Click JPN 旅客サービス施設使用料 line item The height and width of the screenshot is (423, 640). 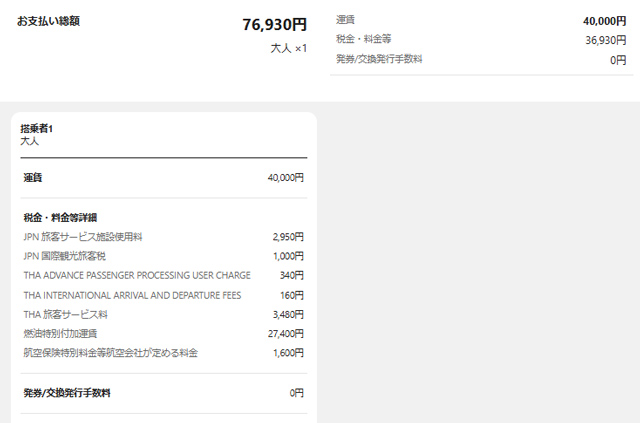83,237
